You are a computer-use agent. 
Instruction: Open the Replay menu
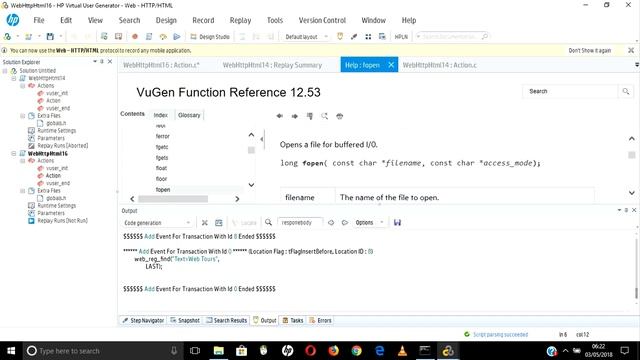click(240, 20)
